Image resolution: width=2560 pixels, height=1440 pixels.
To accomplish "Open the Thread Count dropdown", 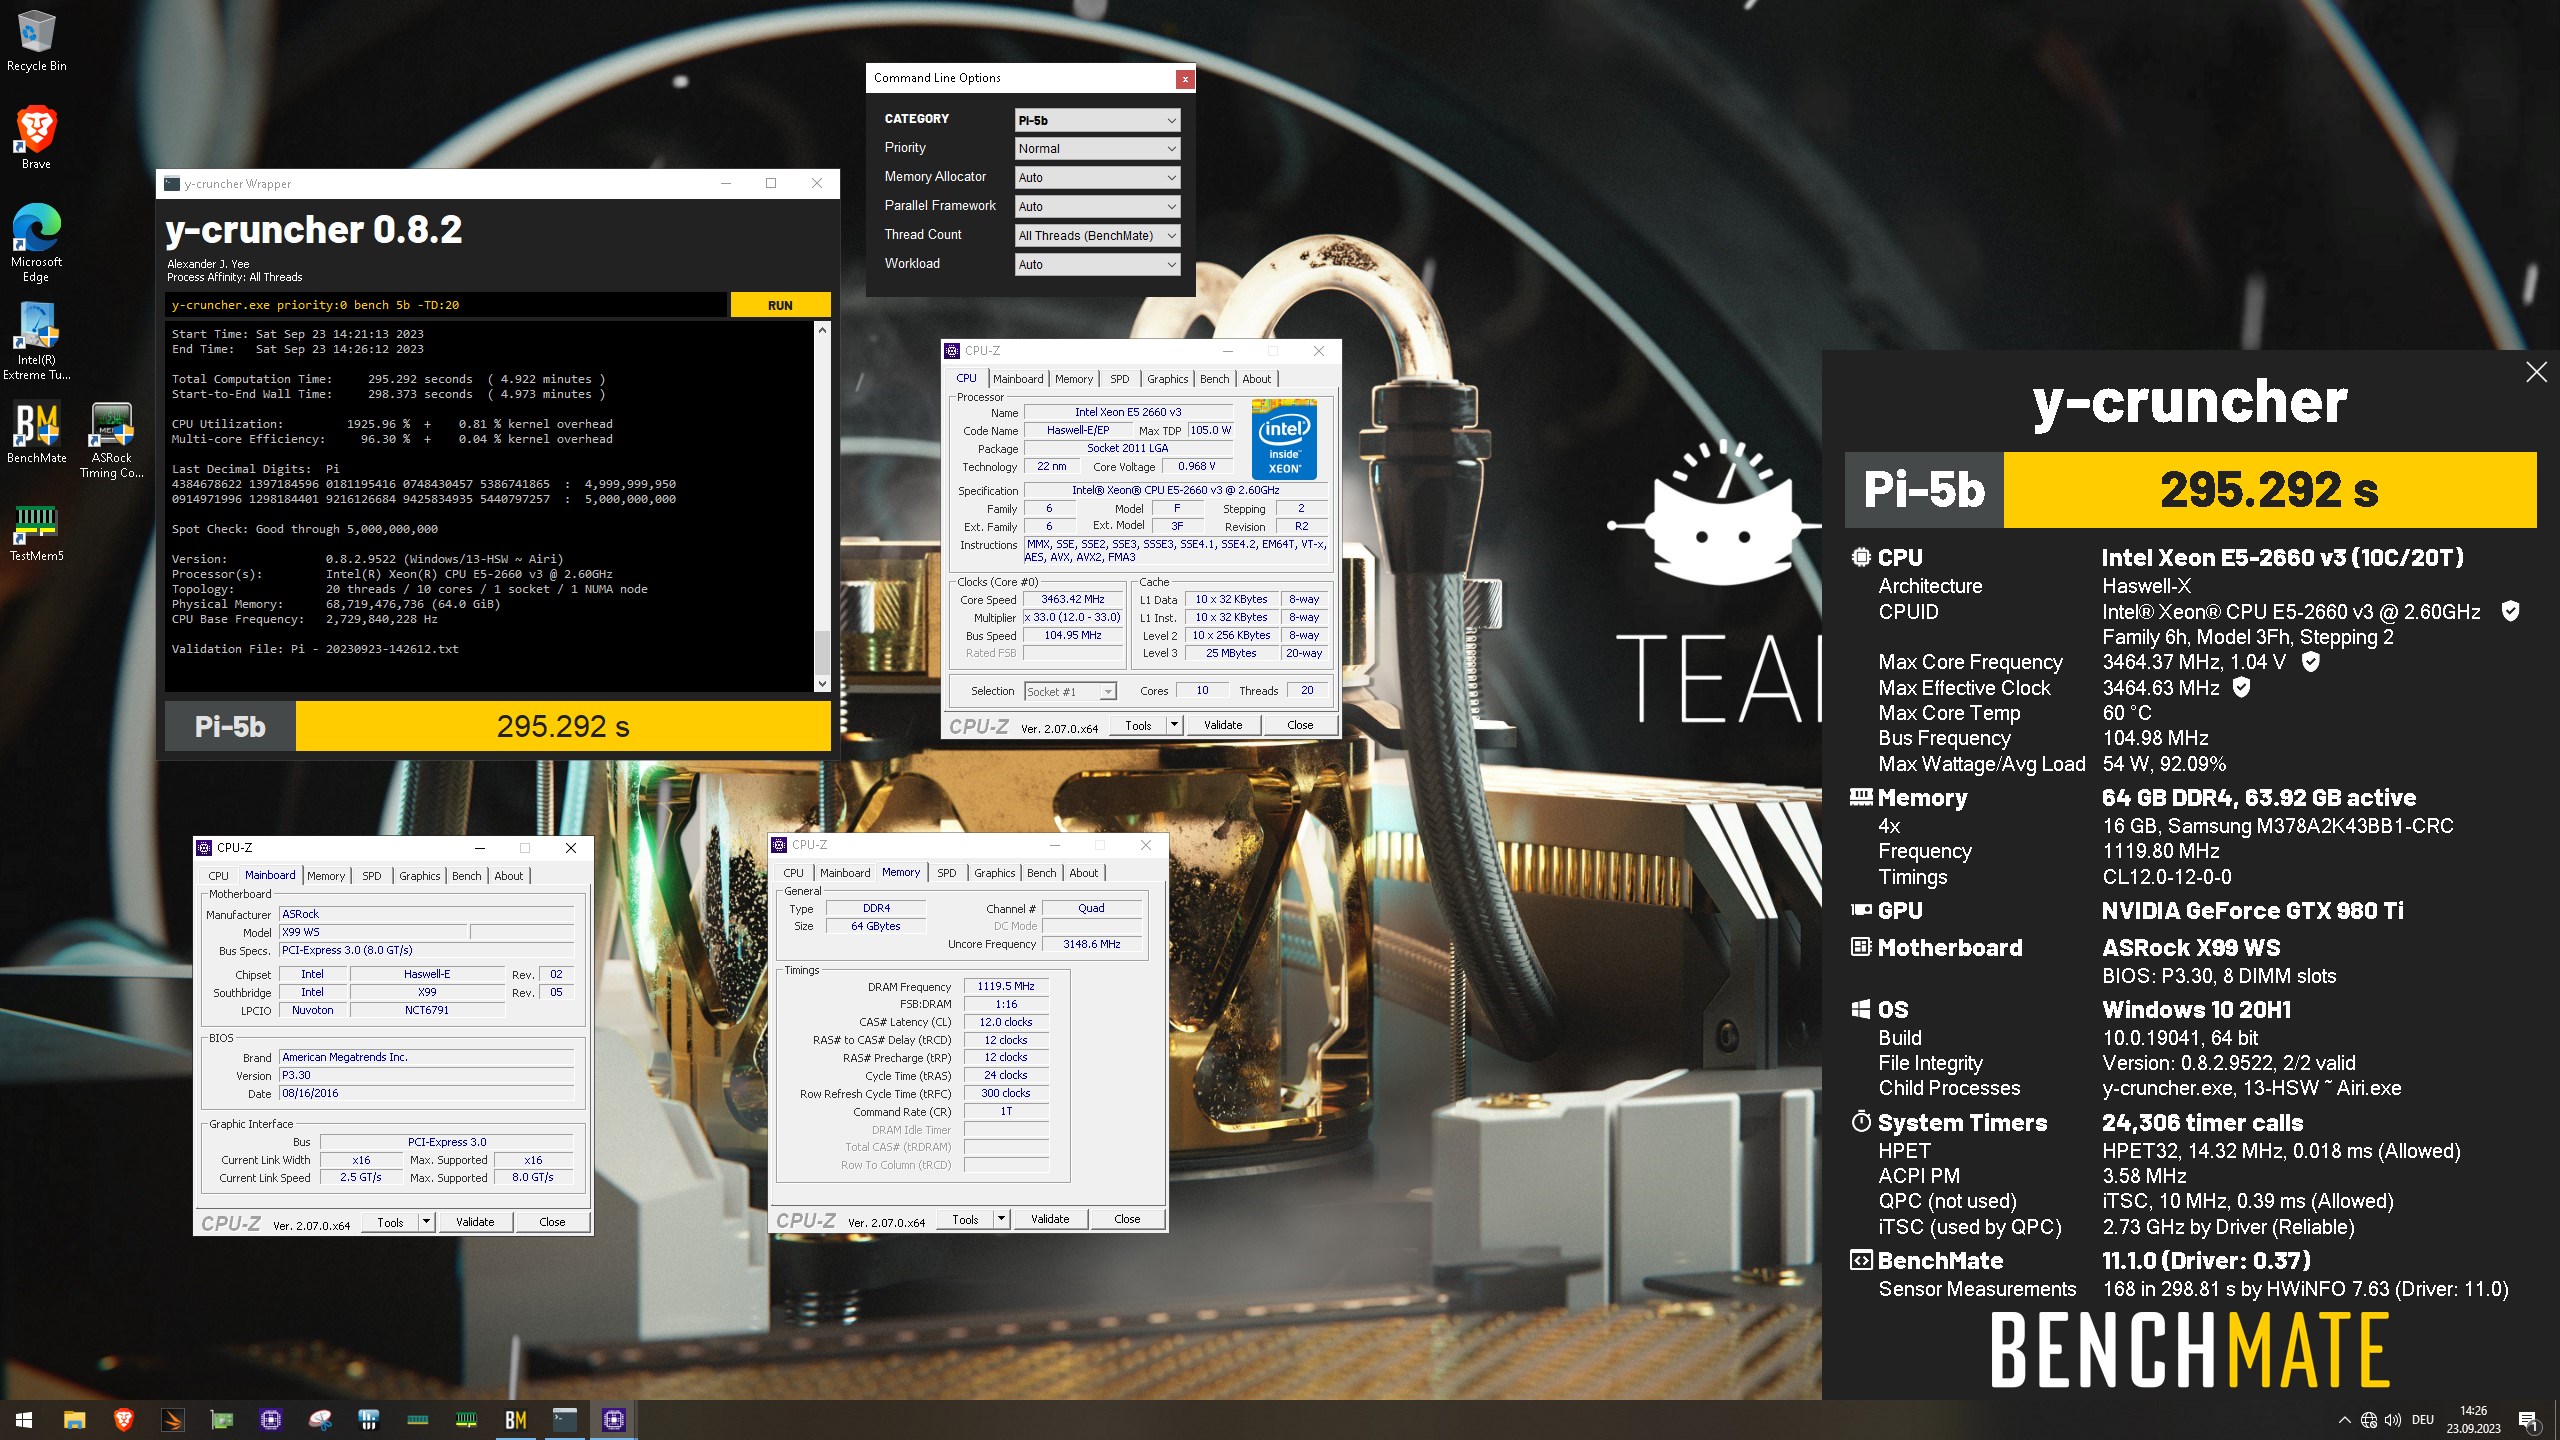I will pyautogui.click(x=1097, y=235).
